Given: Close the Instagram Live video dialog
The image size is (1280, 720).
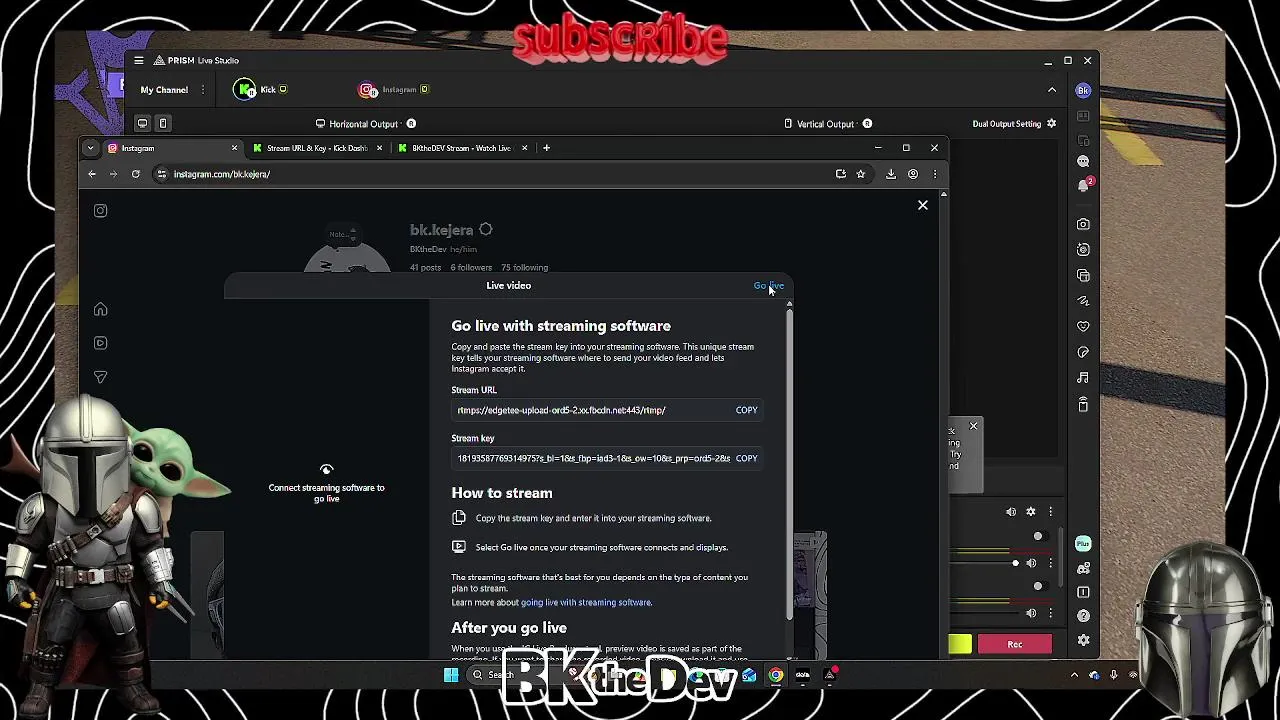Looking at the screenshot, I should 923,205.
